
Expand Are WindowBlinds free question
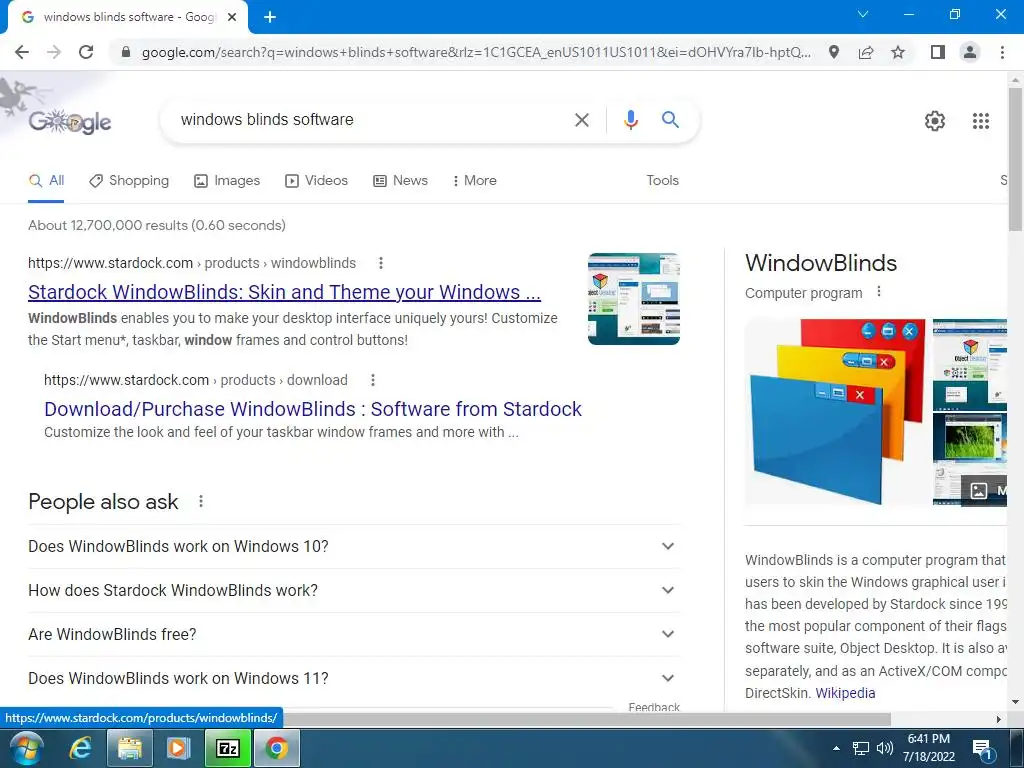pos(354,634)
